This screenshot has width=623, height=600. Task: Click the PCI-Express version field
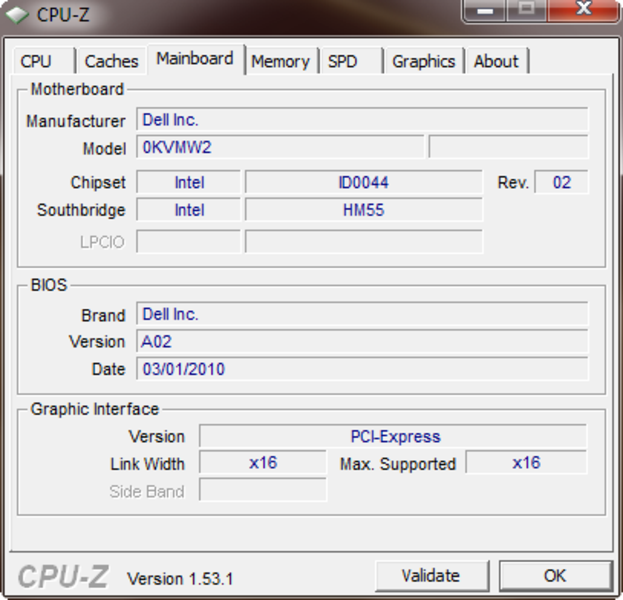pyautogui.click(x=393, y=436)
